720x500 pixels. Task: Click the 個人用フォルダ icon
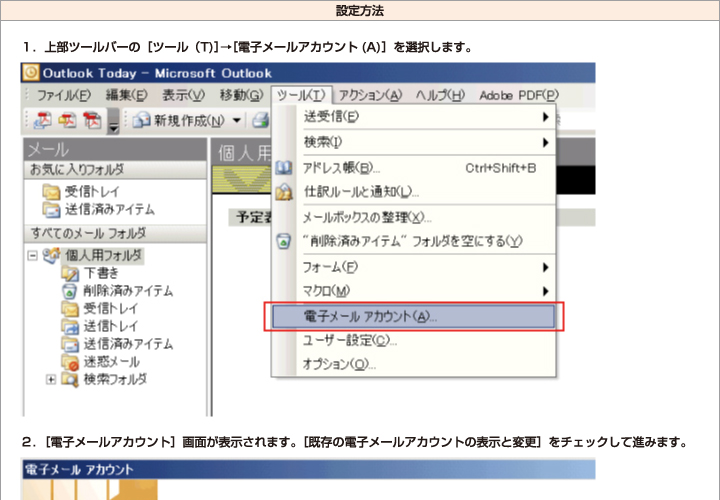click(x=51, y=255)
